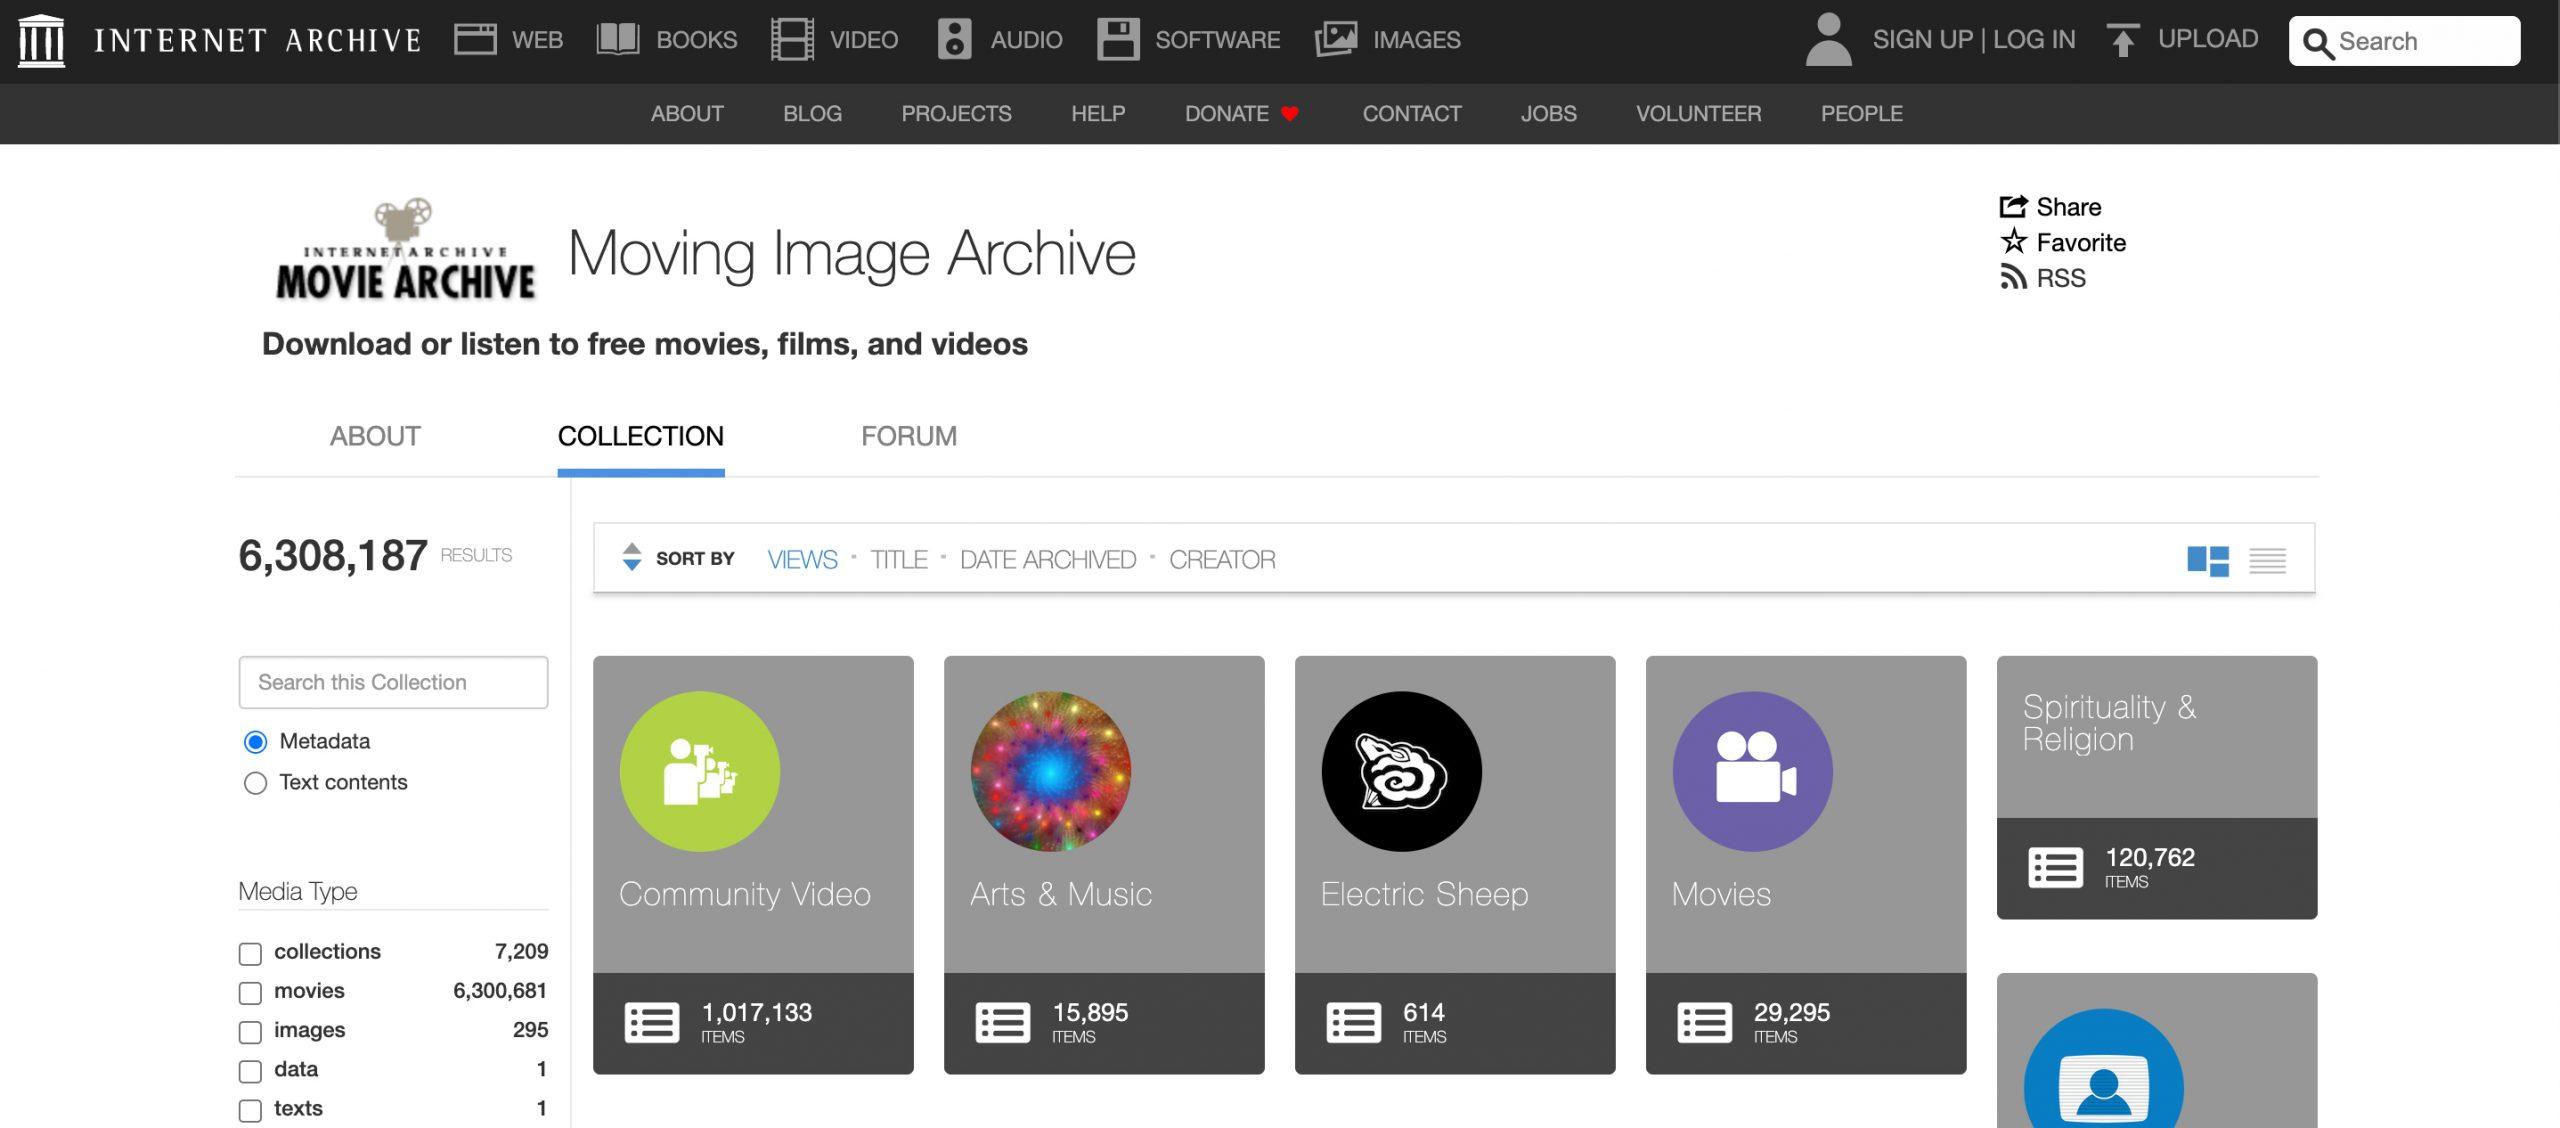2560x1128 pixels.
Task: Click the Electric Sheep black circle icon
Action: pos(1402,771)
